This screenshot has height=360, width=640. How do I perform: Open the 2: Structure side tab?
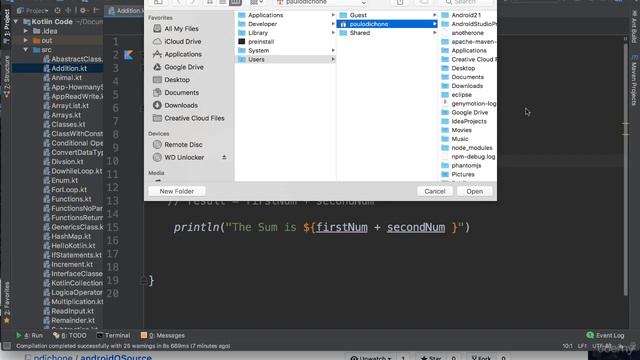tap(7, 77)
